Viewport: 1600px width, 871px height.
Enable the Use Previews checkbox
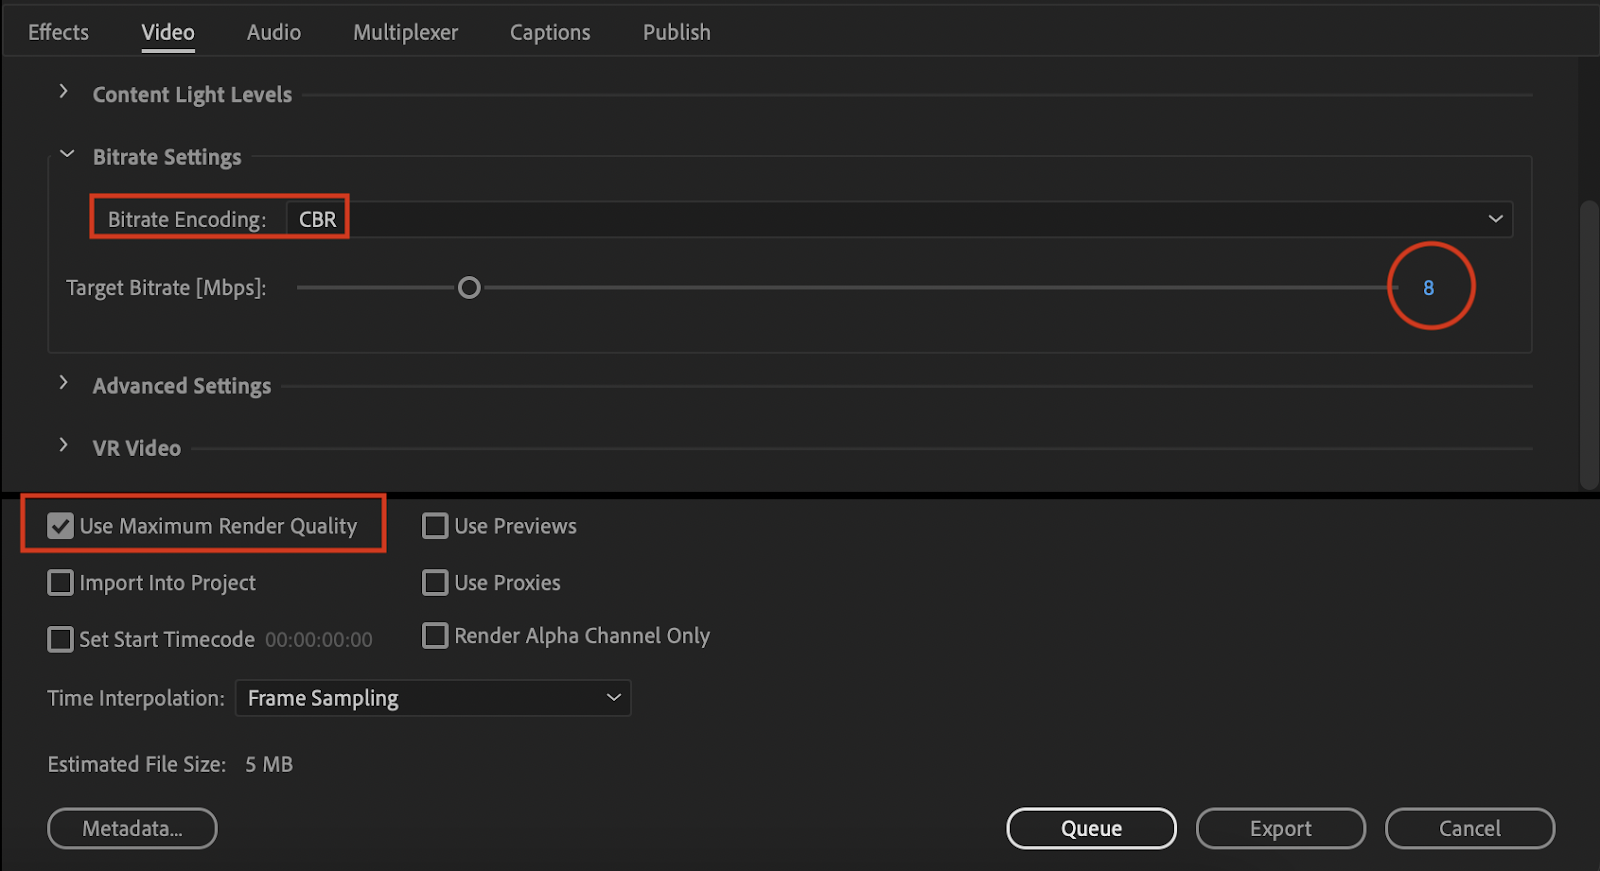click(x=435, y=526)
